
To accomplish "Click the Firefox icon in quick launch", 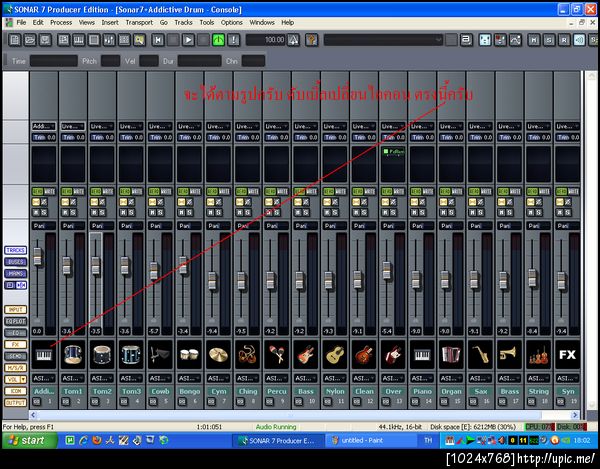I will coord(96,440).
